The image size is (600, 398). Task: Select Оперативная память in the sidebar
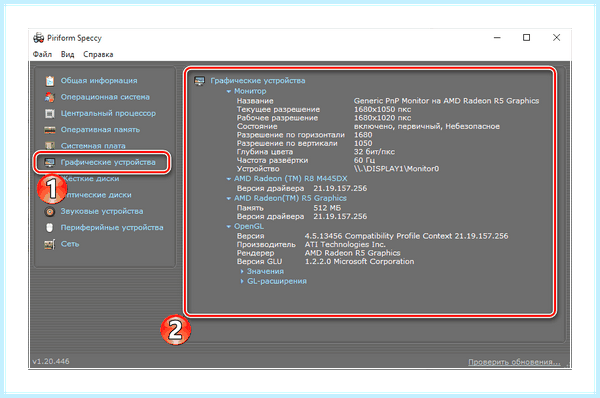coord(100,130)
